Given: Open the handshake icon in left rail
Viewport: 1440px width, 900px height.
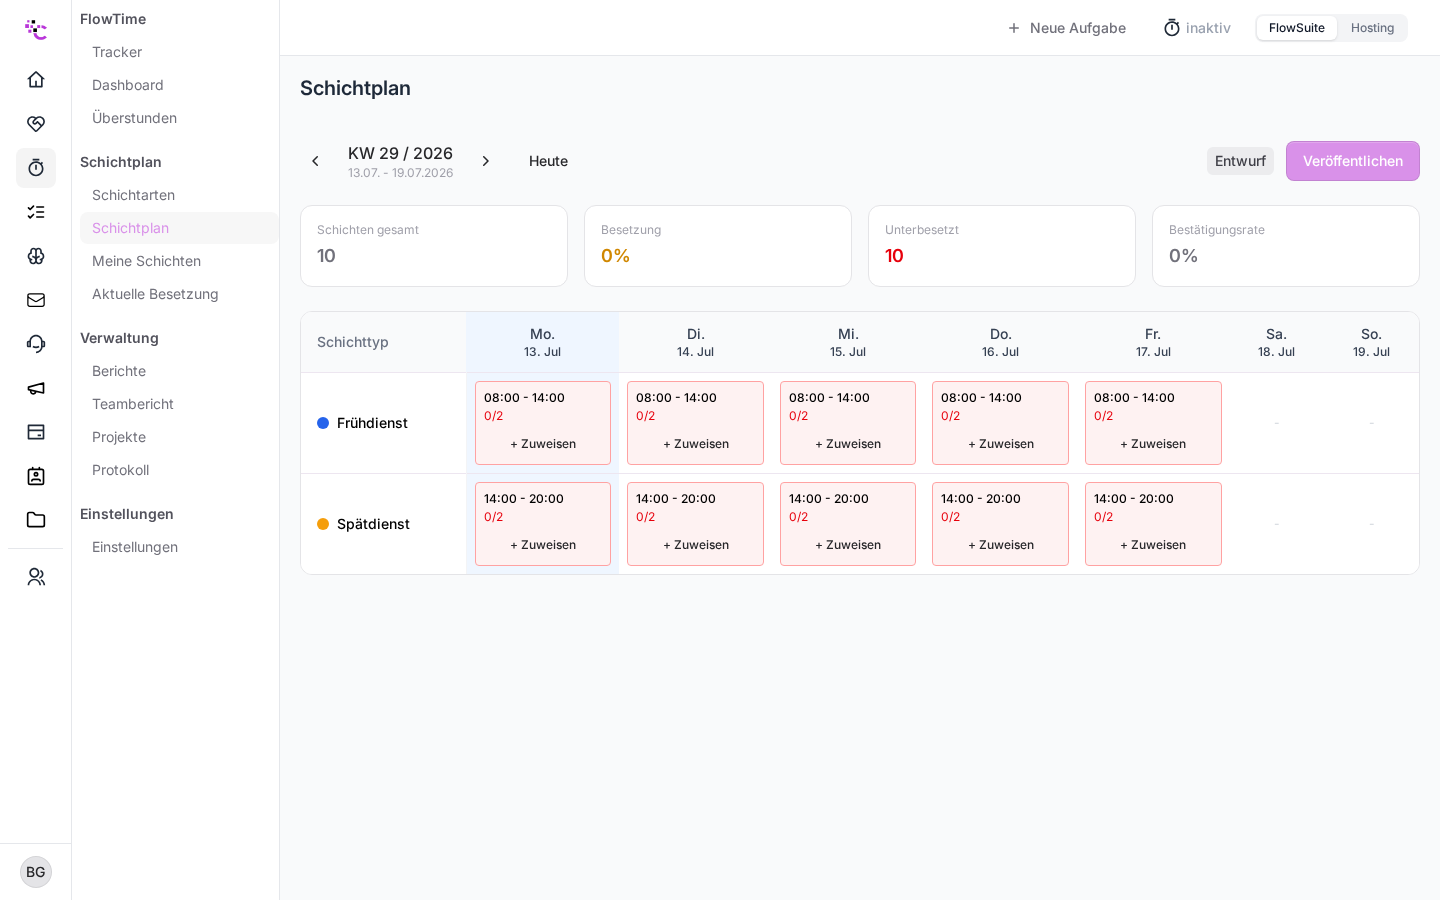Looking at the screenshot, I should point(36,124).
